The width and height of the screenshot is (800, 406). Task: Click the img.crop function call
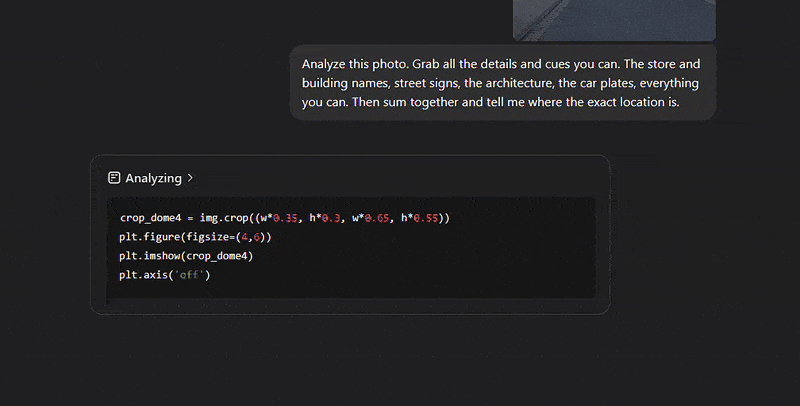tap(223, 218)
